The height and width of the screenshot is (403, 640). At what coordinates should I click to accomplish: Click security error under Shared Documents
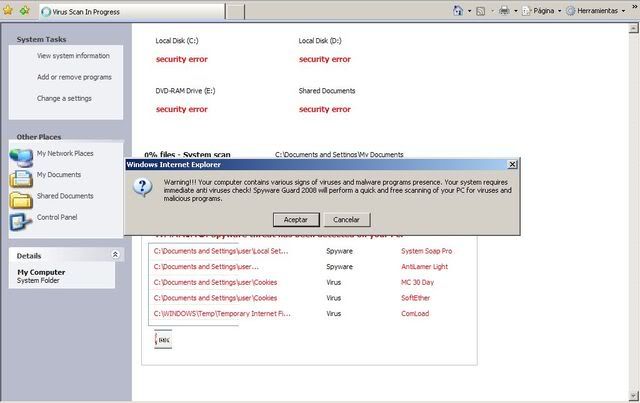[x=324, y=109]
